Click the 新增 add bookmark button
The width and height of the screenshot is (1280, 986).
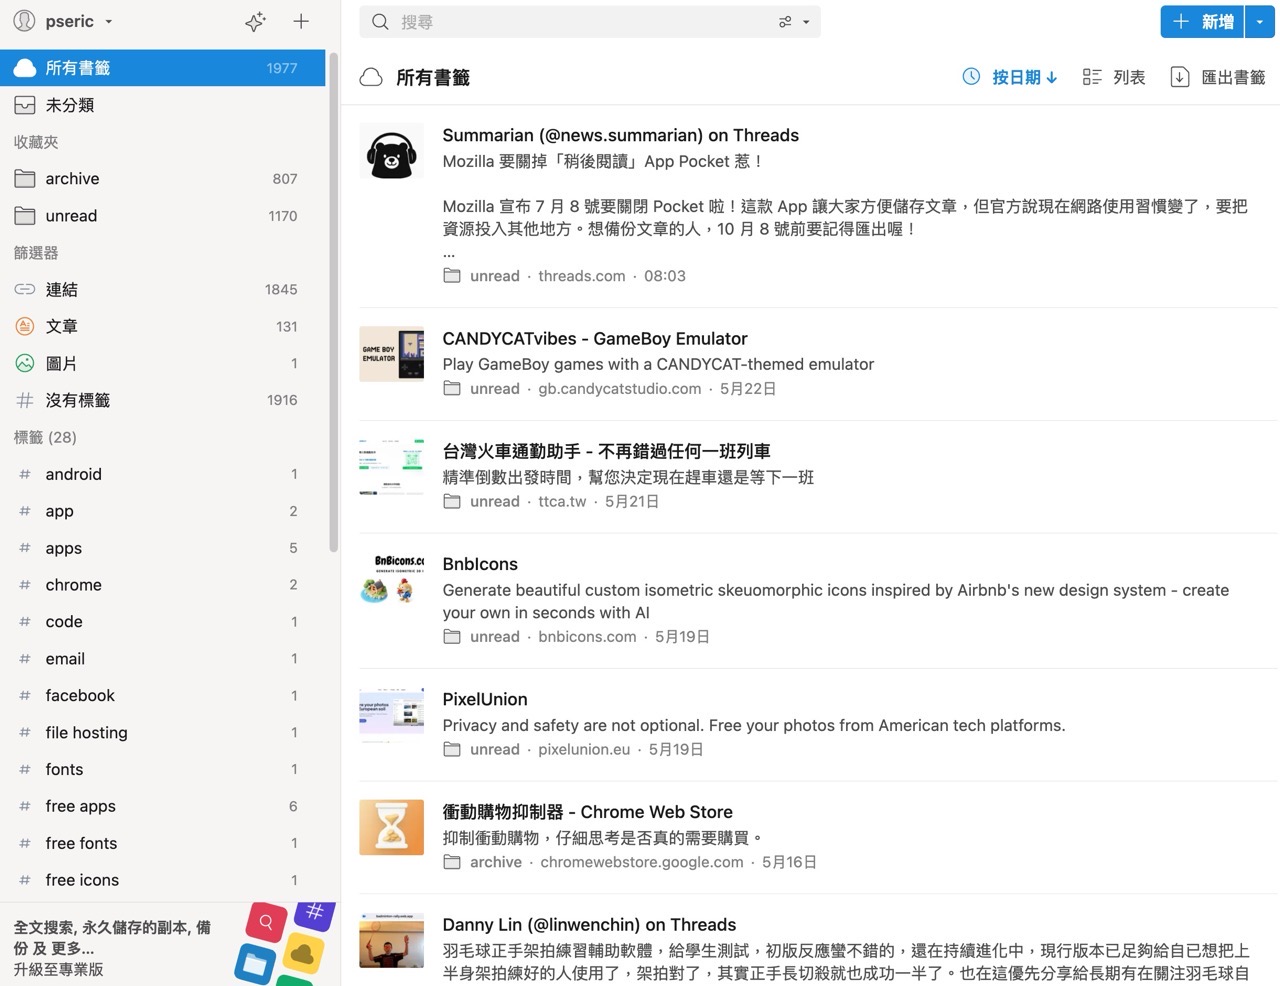(x=1203, y=22)
